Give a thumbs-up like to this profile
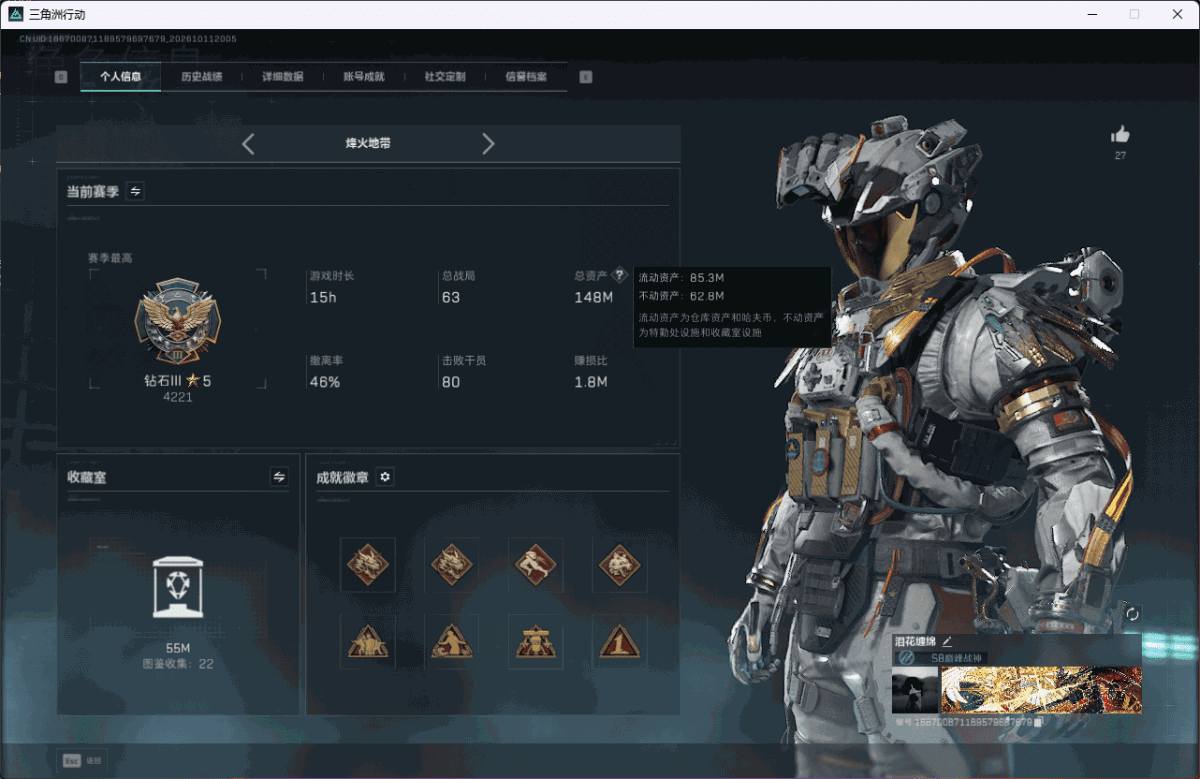Screen dimensions: 1200x779 pos(1120,134)
